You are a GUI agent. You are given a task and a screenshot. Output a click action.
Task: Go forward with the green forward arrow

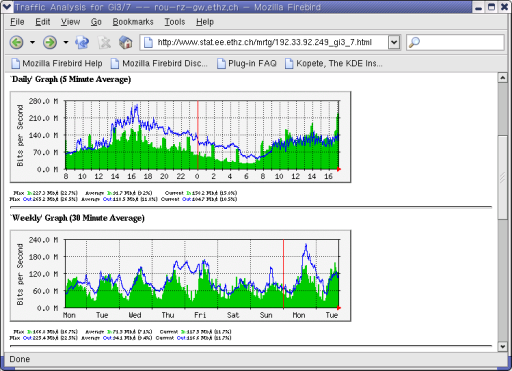click(x=50, y=42)
